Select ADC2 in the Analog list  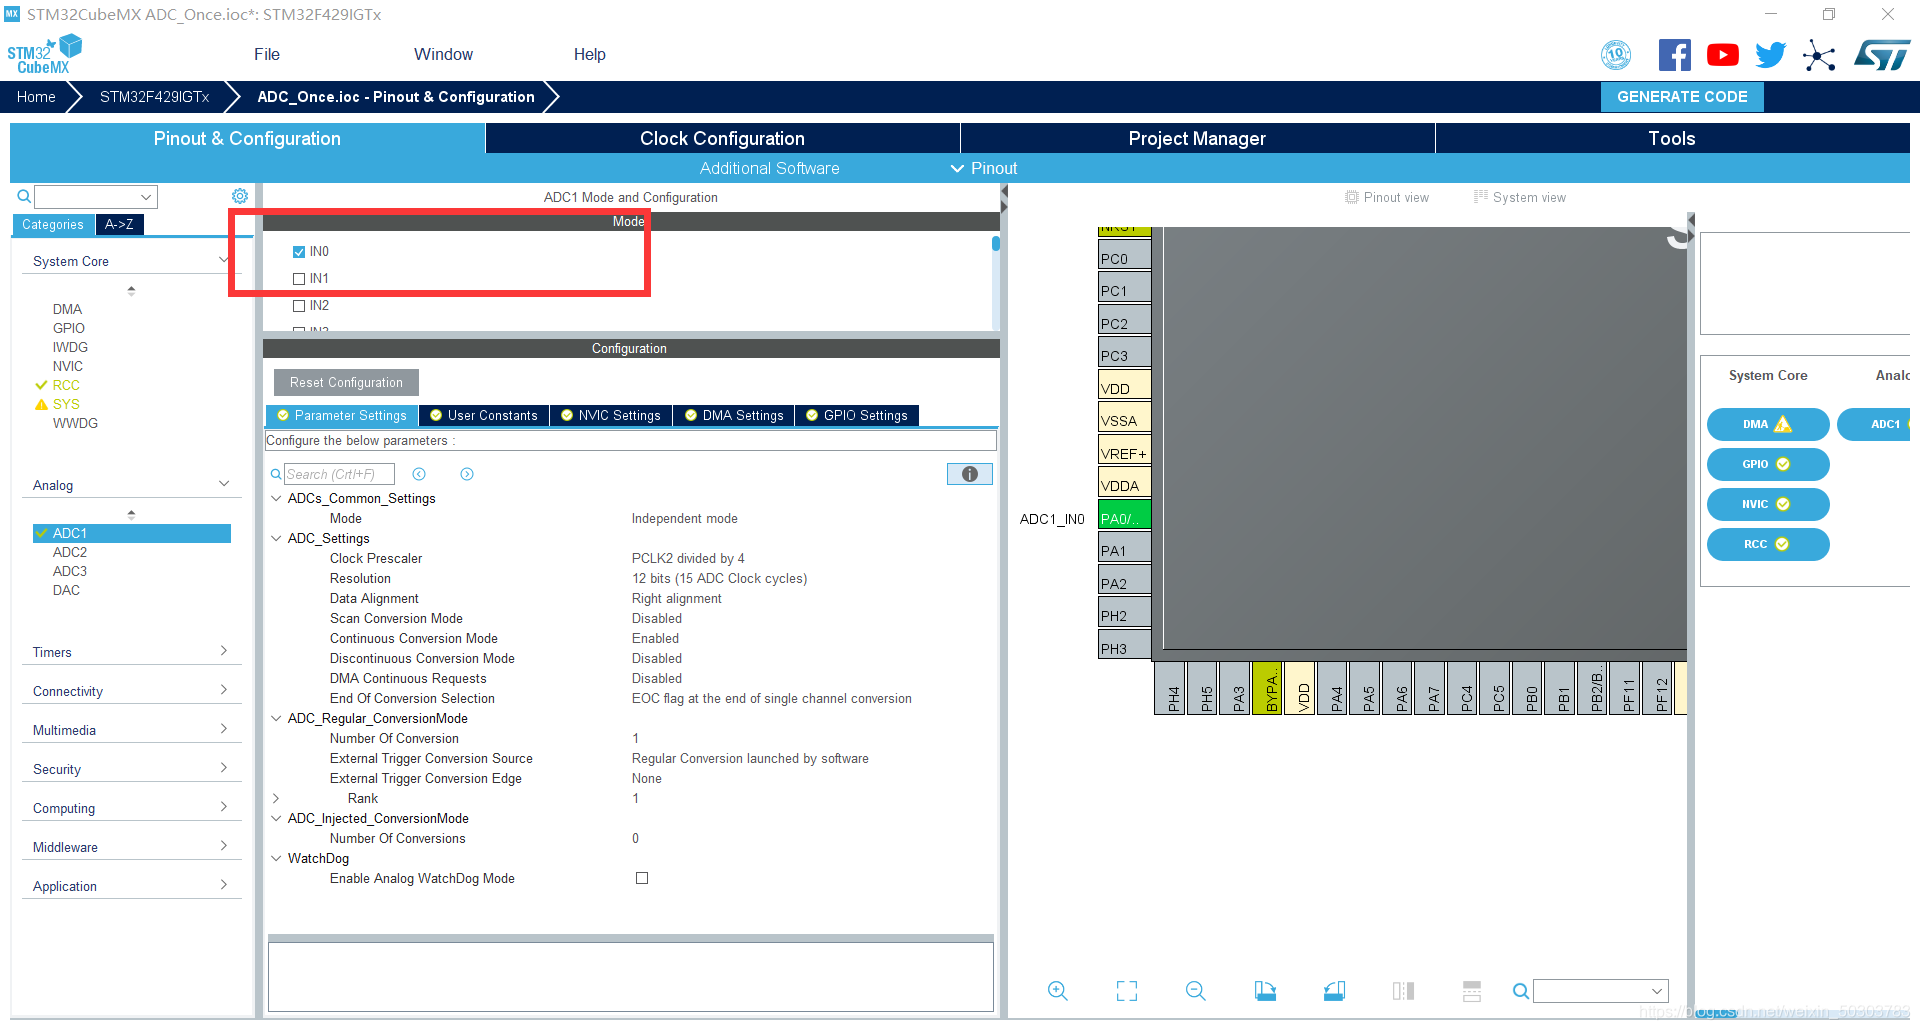70,552
